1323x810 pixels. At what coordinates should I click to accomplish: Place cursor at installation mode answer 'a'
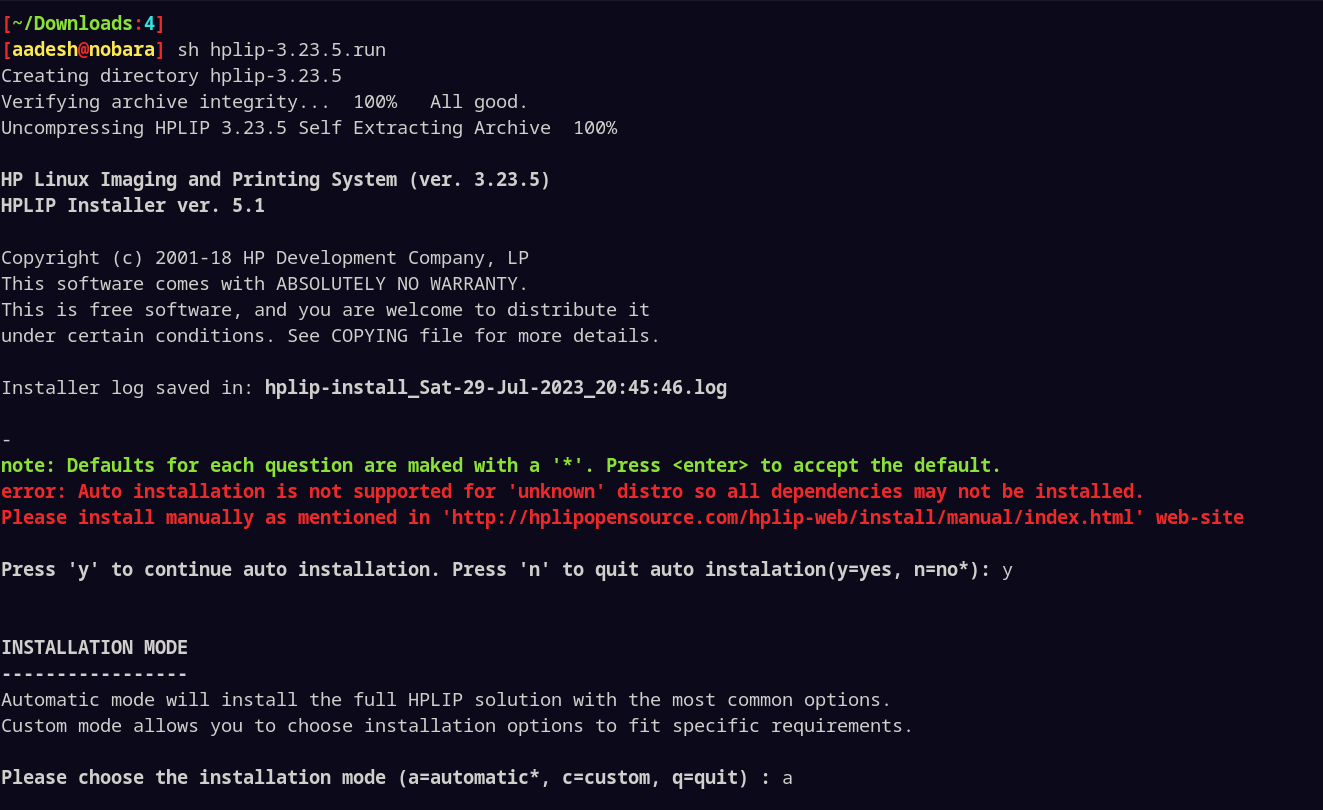coord(787,777)
